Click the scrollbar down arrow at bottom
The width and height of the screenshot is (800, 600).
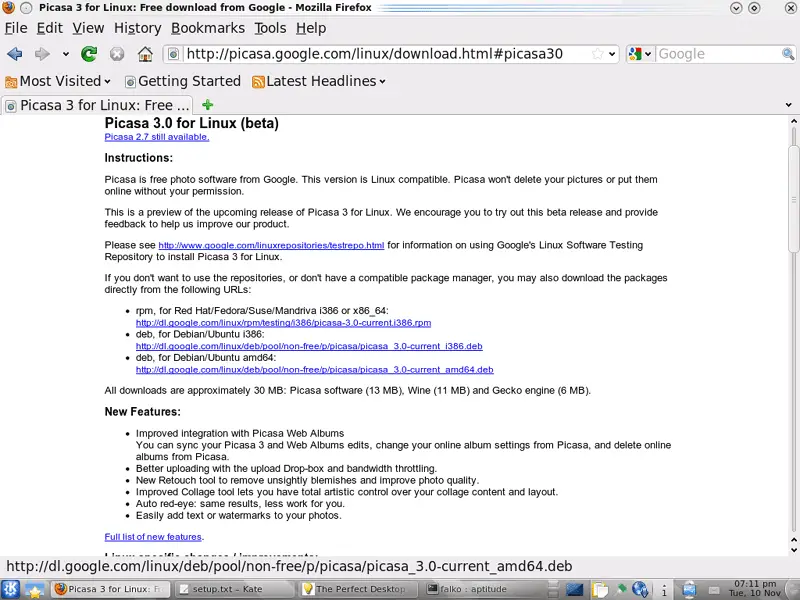click(793, 550)
